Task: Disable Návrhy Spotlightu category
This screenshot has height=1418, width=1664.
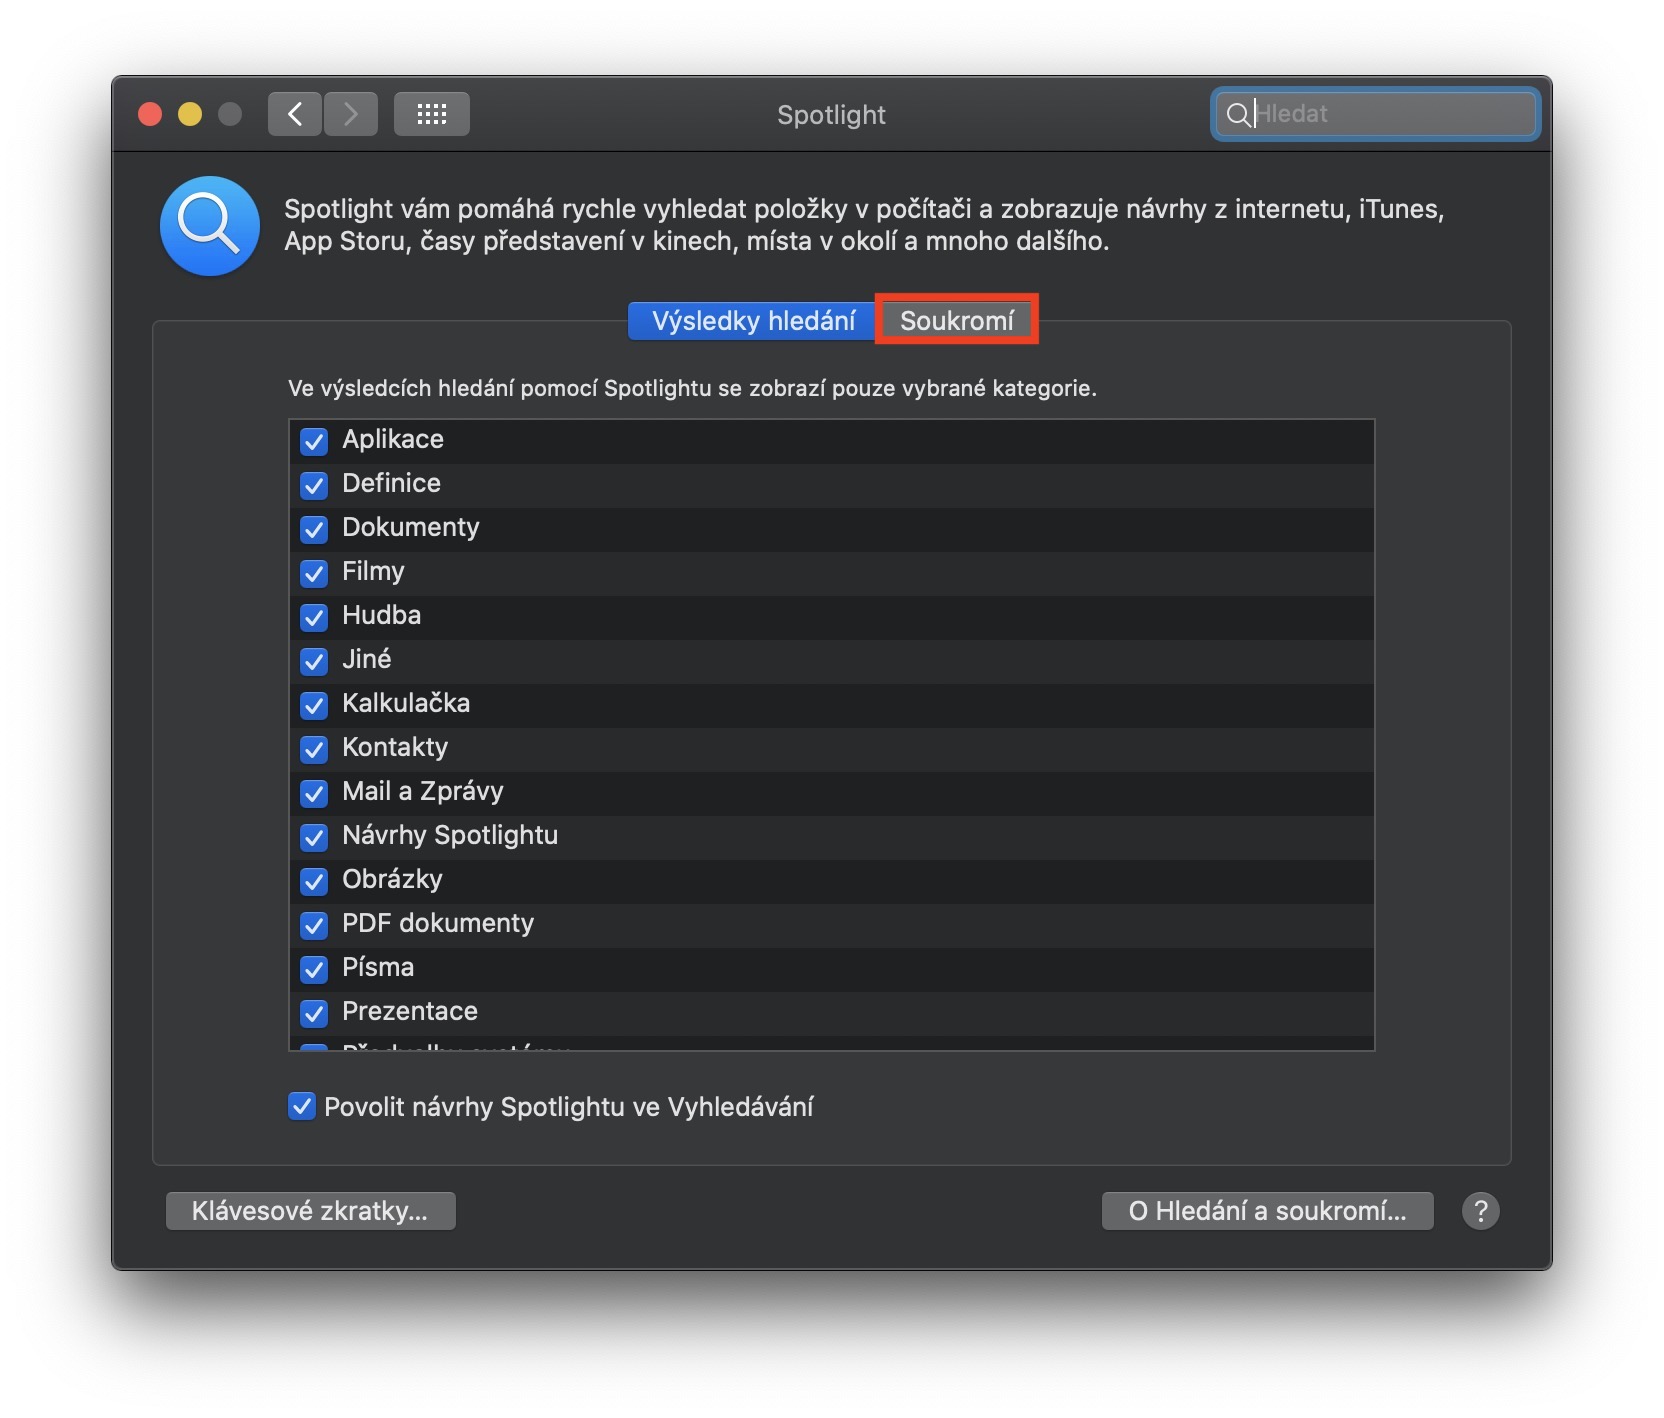Action: 314,837
